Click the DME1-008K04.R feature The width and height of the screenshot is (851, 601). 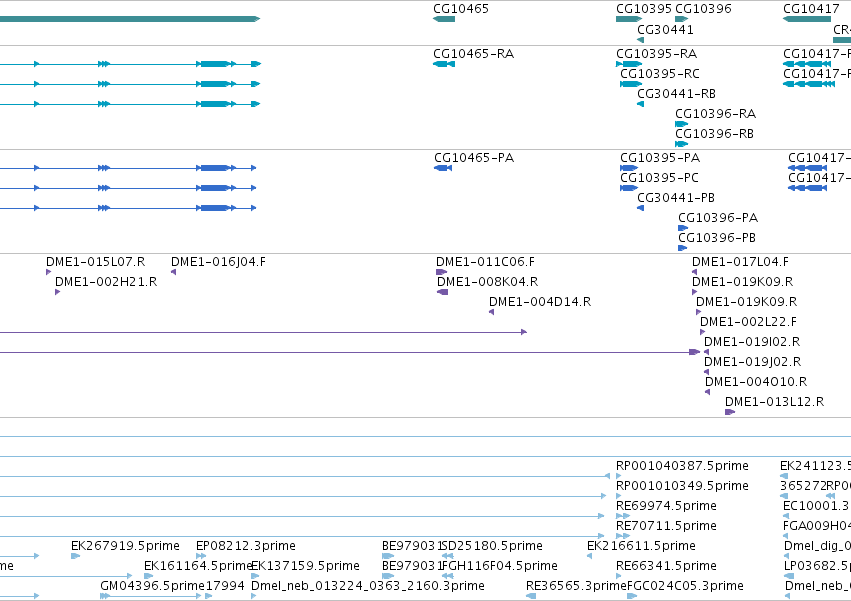pos(487,282)
